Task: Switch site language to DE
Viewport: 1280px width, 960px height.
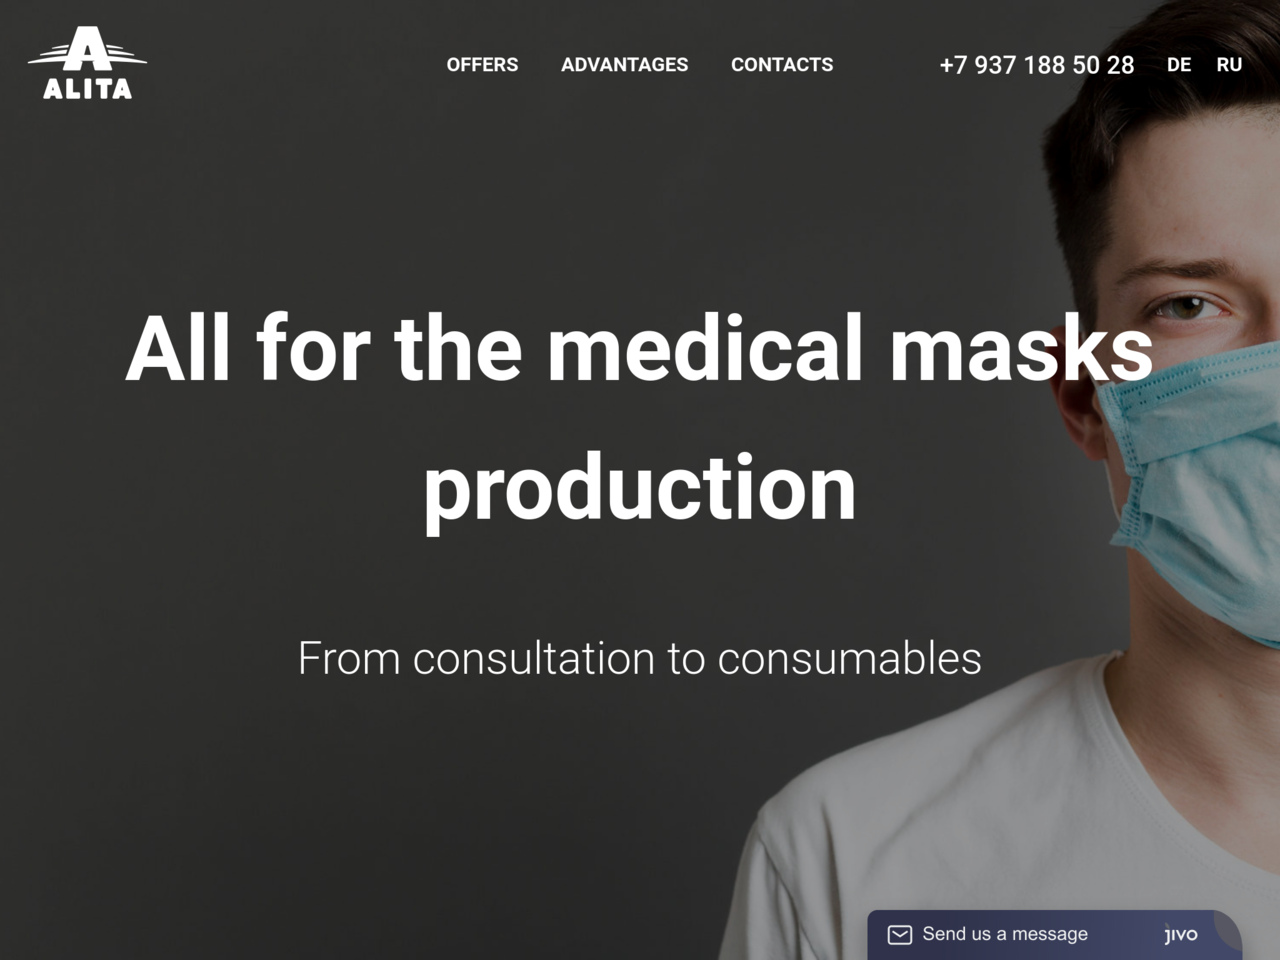Action: (x=1179, y=64)
